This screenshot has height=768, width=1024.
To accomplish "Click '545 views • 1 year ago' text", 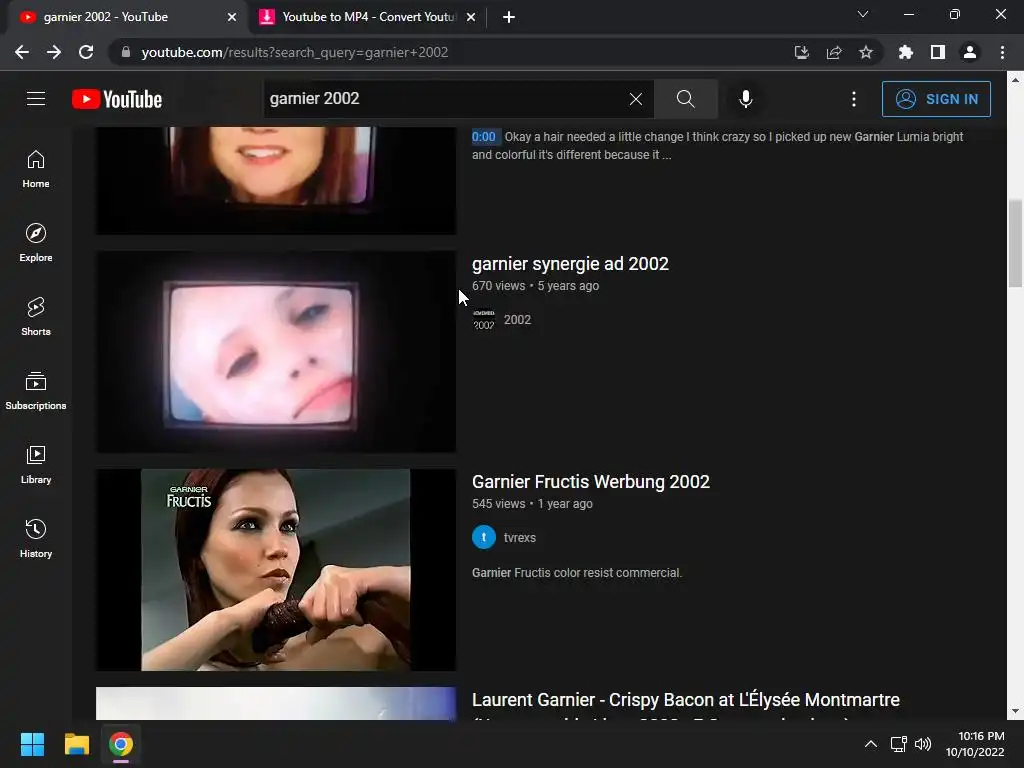I will 532,504.
